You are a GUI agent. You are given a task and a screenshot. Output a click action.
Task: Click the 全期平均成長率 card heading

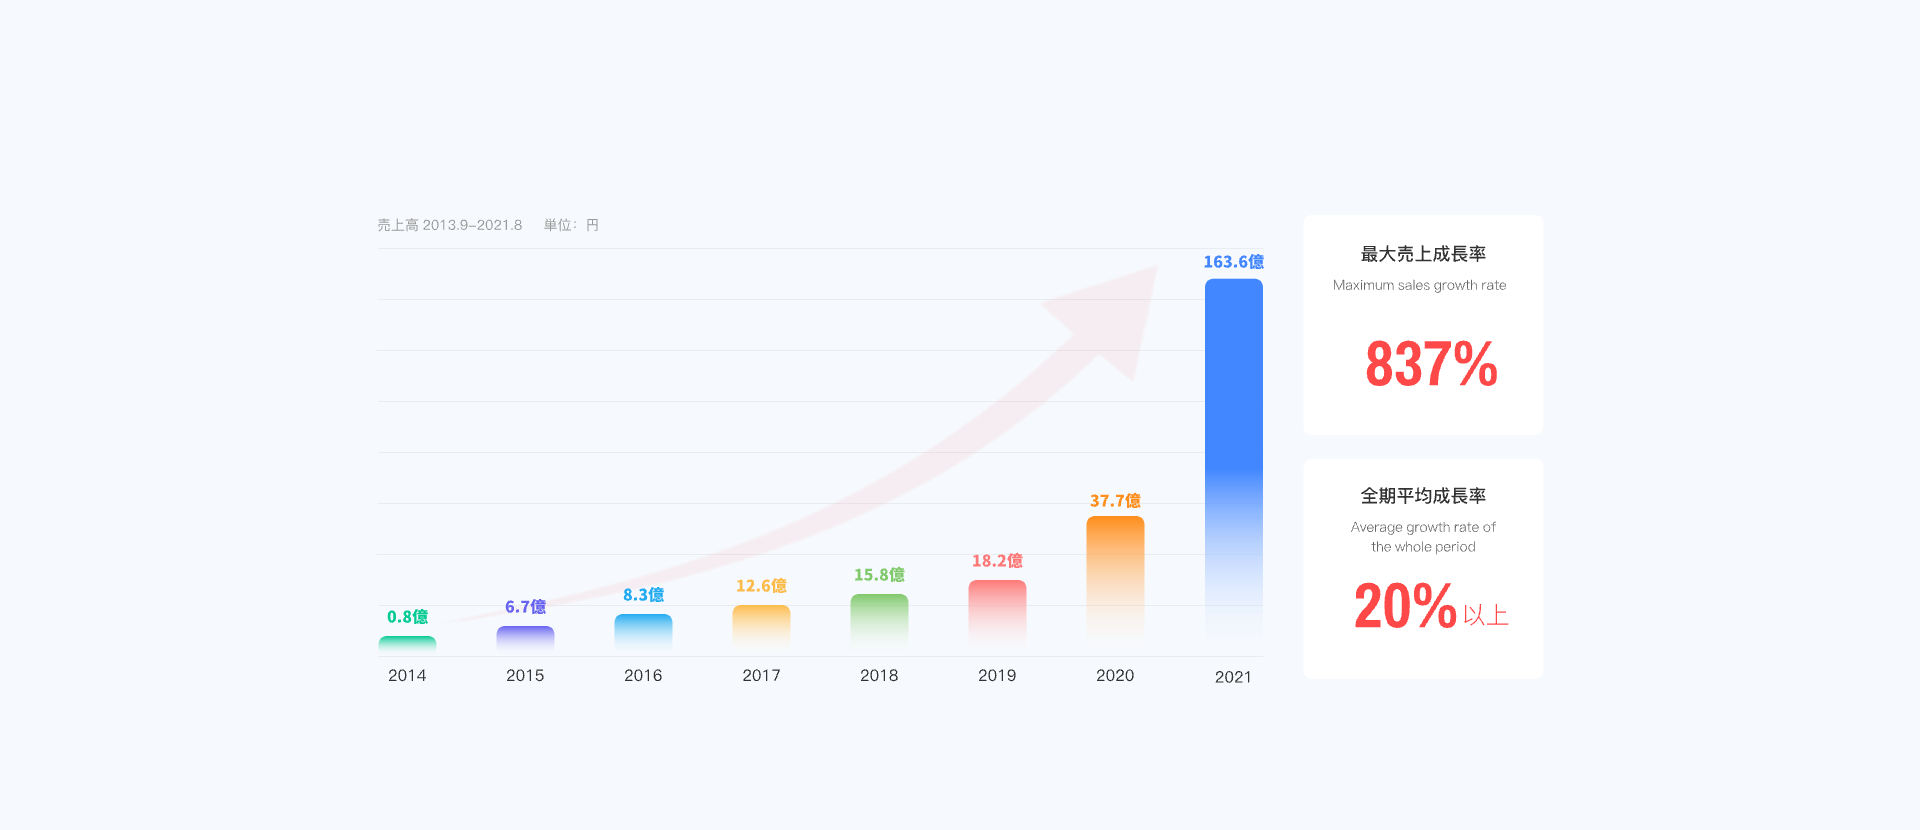[1423, 496]
